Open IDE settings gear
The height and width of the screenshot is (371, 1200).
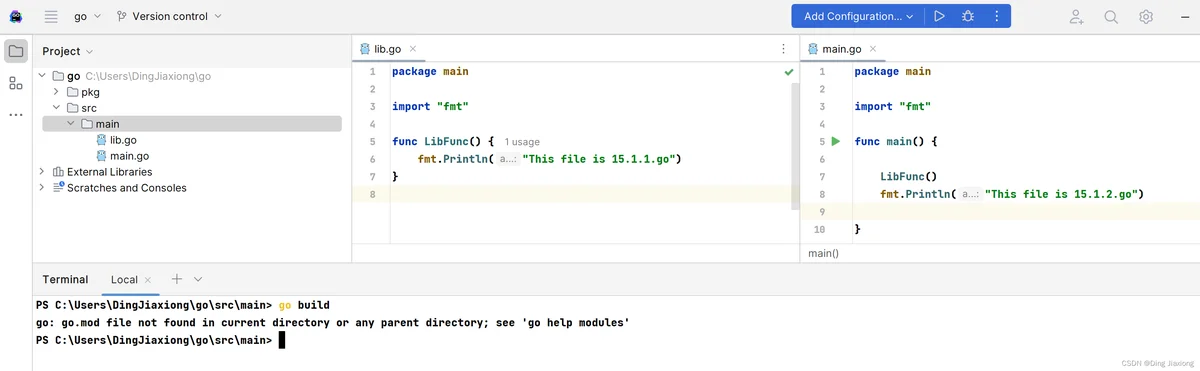click(1146, 16)
